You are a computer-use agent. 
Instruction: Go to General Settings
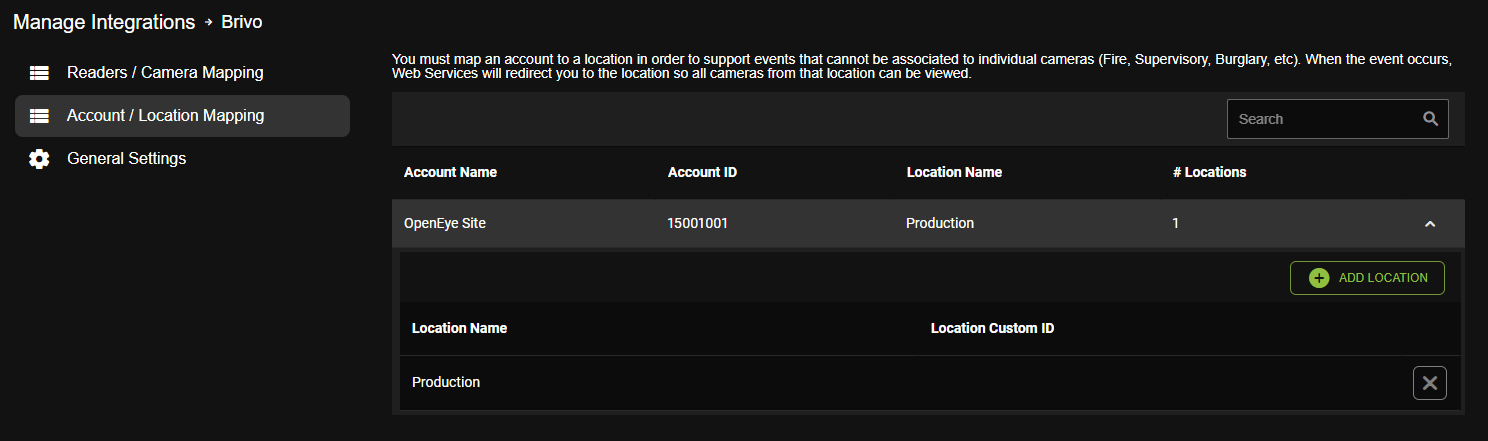pos(182,159)
